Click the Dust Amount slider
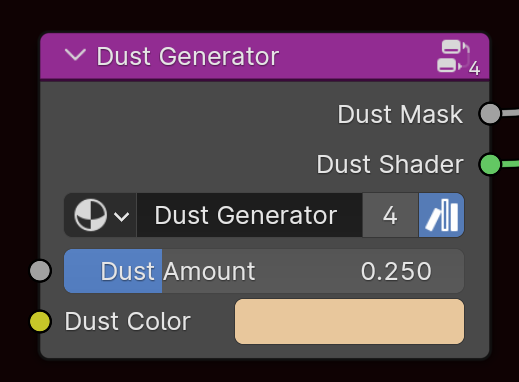 point(264,271)
